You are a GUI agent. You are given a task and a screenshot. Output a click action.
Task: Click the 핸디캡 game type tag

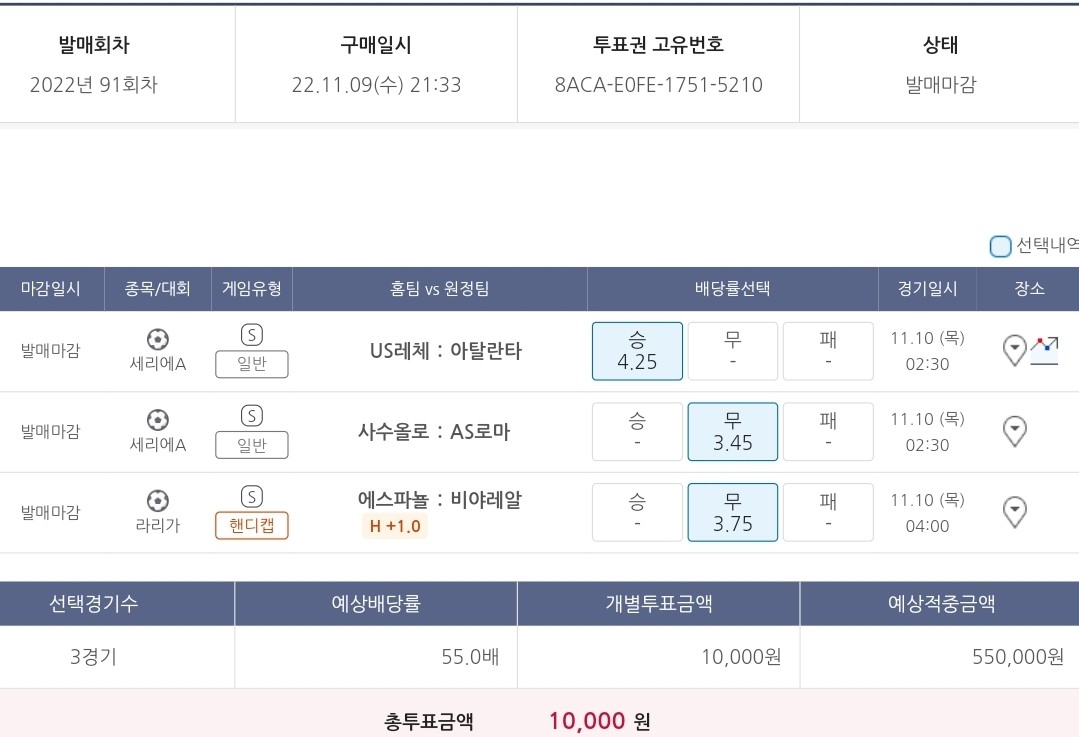(x=252, y=526)
